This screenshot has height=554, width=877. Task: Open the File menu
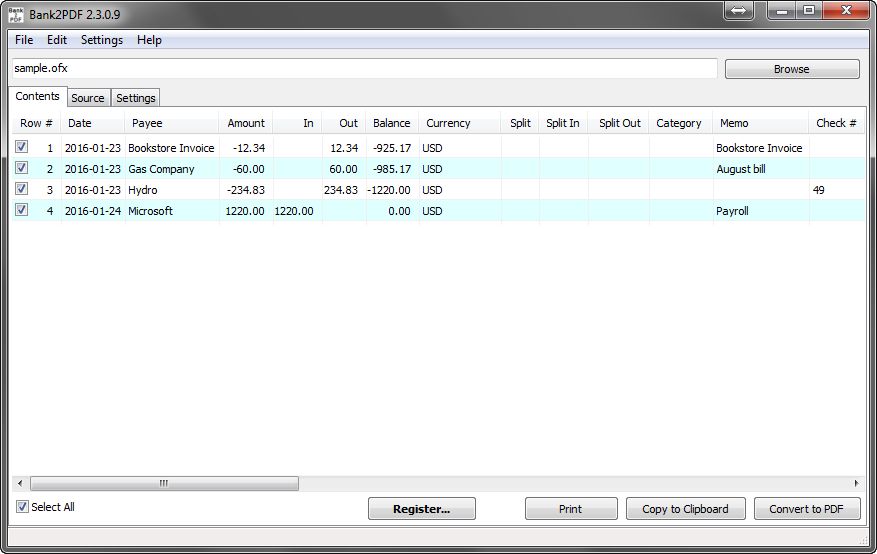coord(24,40)
